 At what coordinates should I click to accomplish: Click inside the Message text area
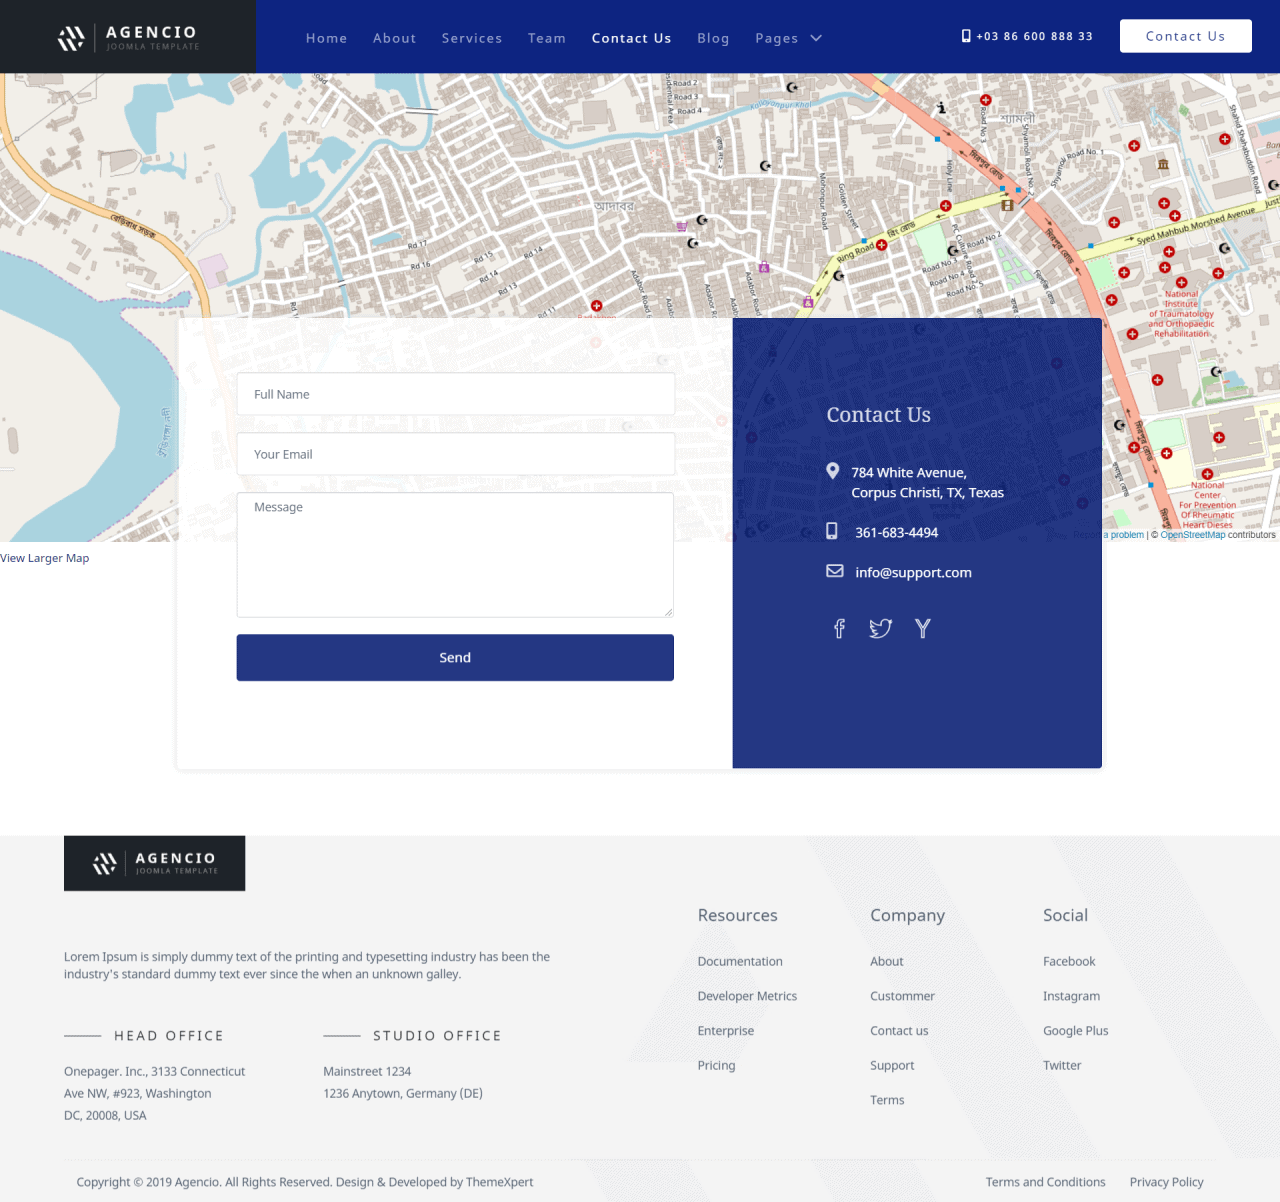(455, 555)
